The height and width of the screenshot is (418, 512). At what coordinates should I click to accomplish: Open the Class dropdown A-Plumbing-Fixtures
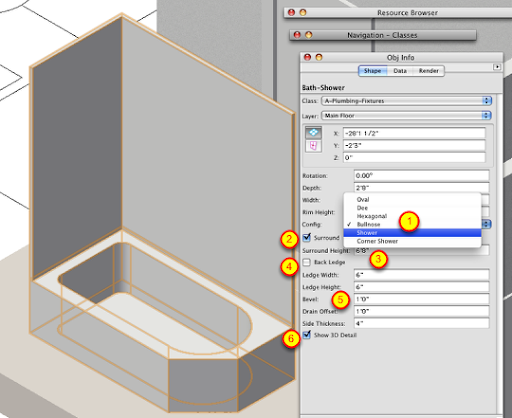(x=406, y=101)
